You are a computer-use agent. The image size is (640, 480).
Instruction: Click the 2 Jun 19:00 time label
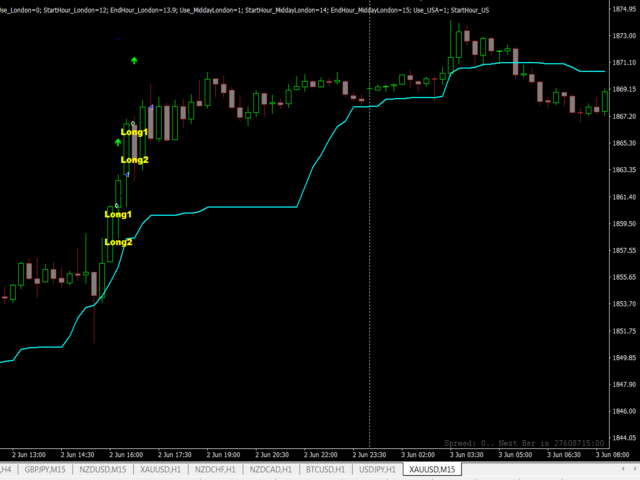[x=223, y=455]
